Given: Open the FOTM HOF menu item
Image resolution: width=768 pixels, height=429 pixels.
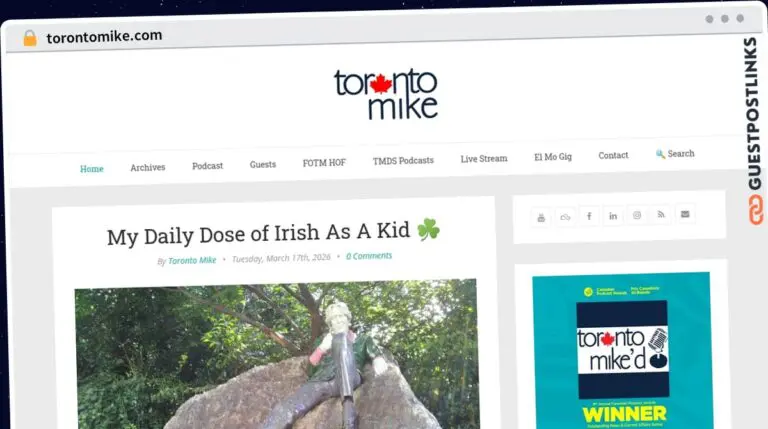Looking at the screenshot, I should click(x=324, y=162).
